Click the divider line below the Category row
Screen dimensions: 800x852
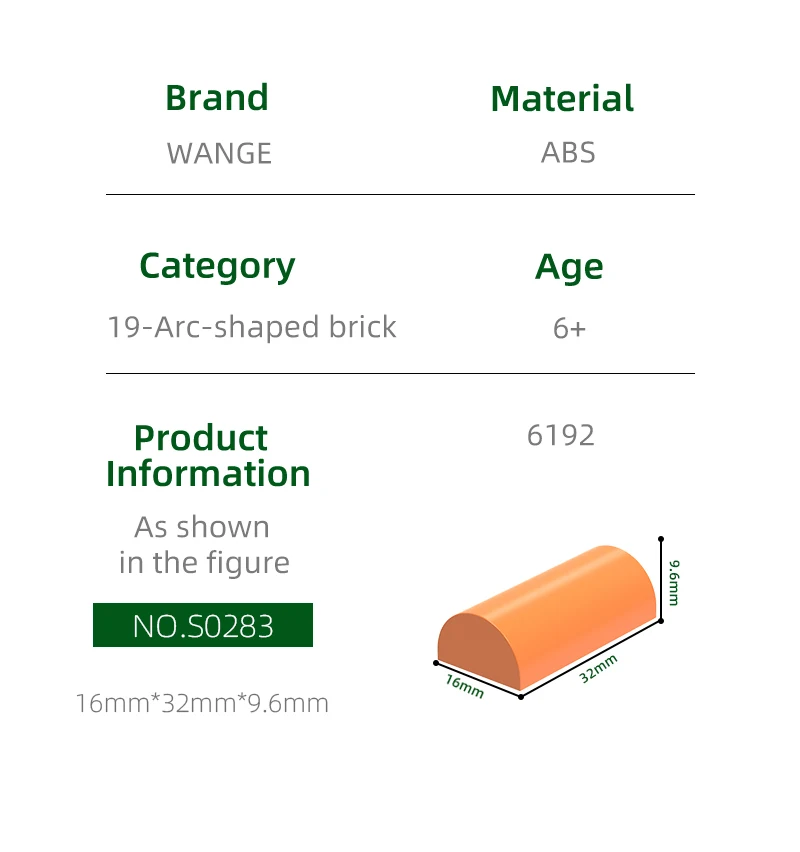click(400, 373)
